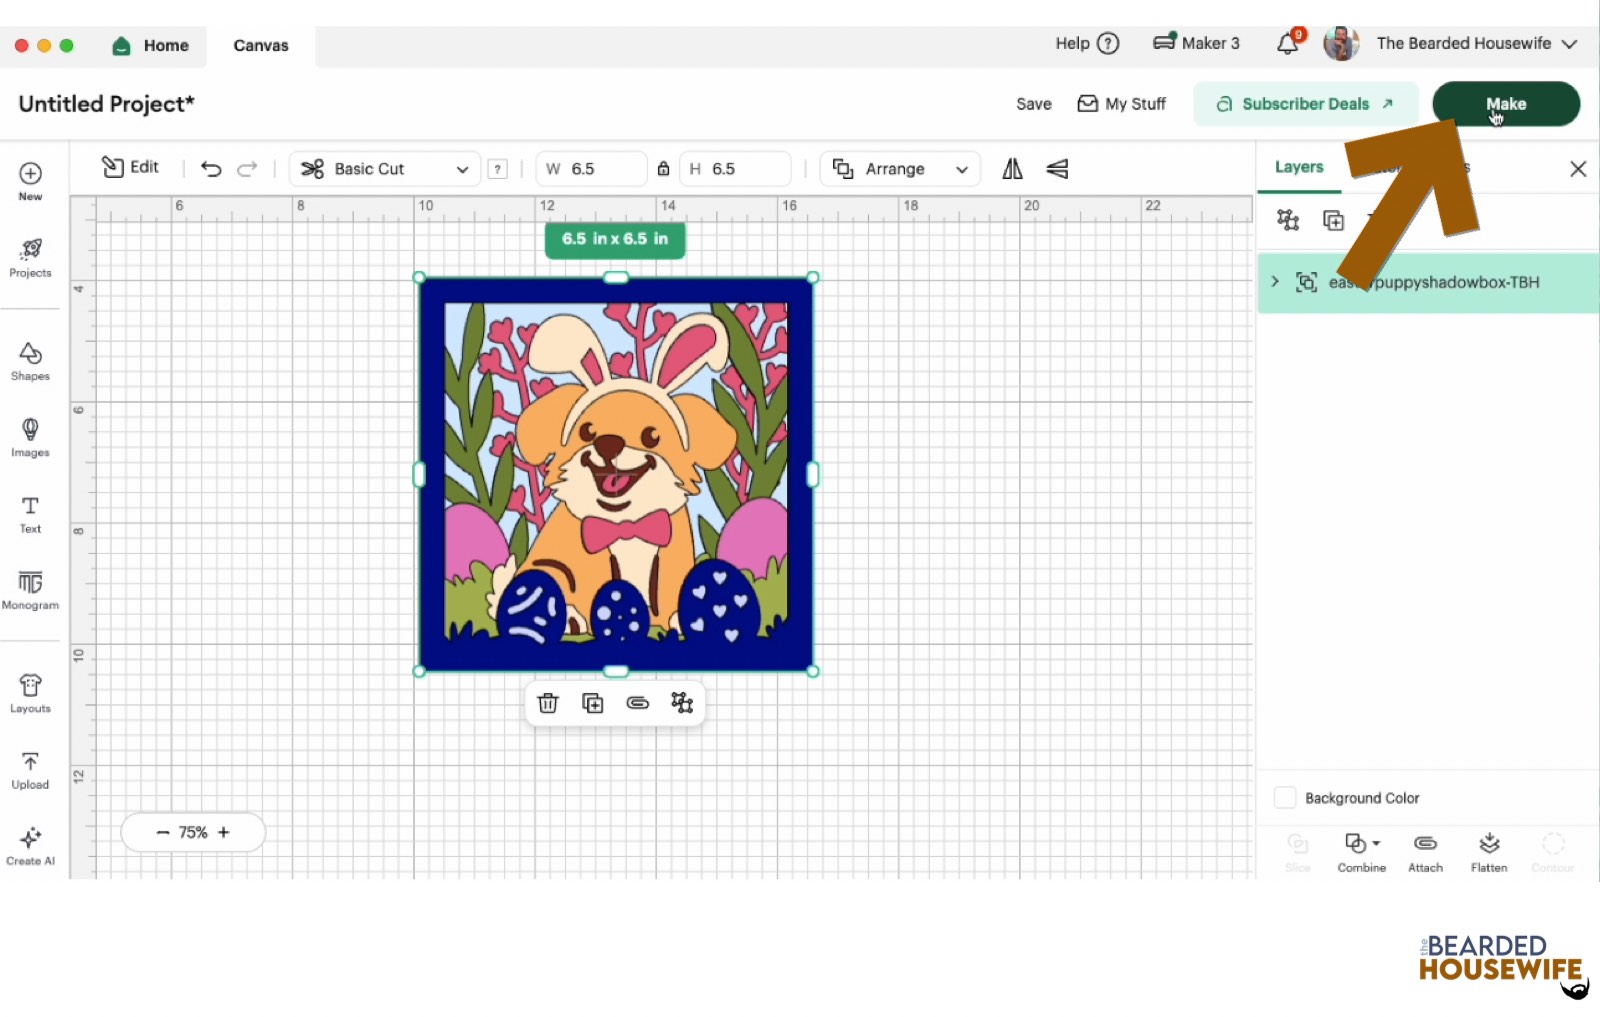Open the Images library
The width and height of the screenshot is (1600, 1017).
30,437
